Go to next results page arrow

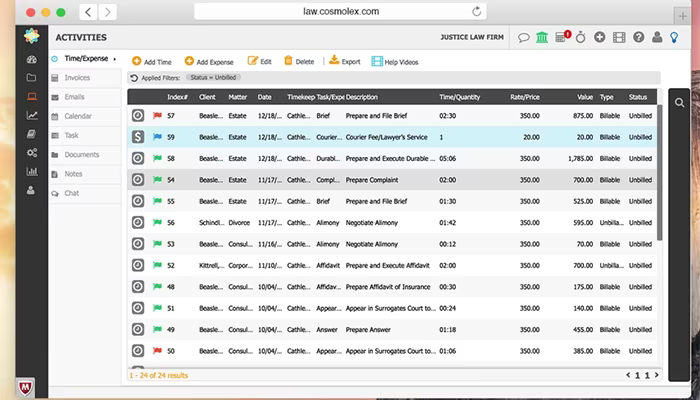(656, 375)
